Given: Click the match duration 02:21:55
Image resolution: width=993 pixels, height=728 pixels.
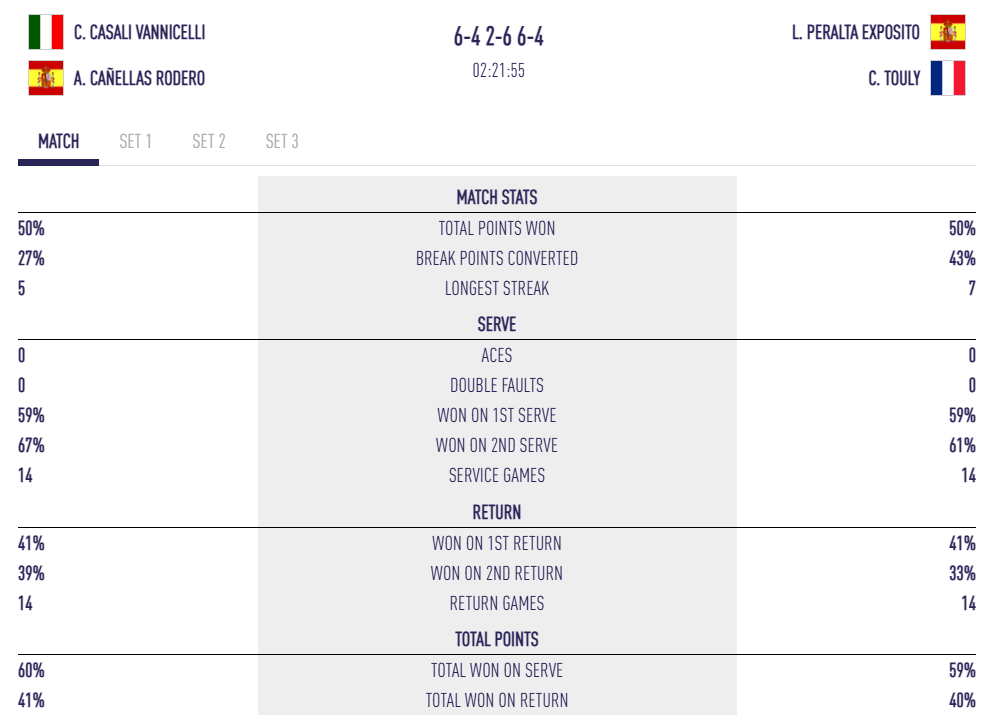Looking at the screenshot, I should [498, 71].
